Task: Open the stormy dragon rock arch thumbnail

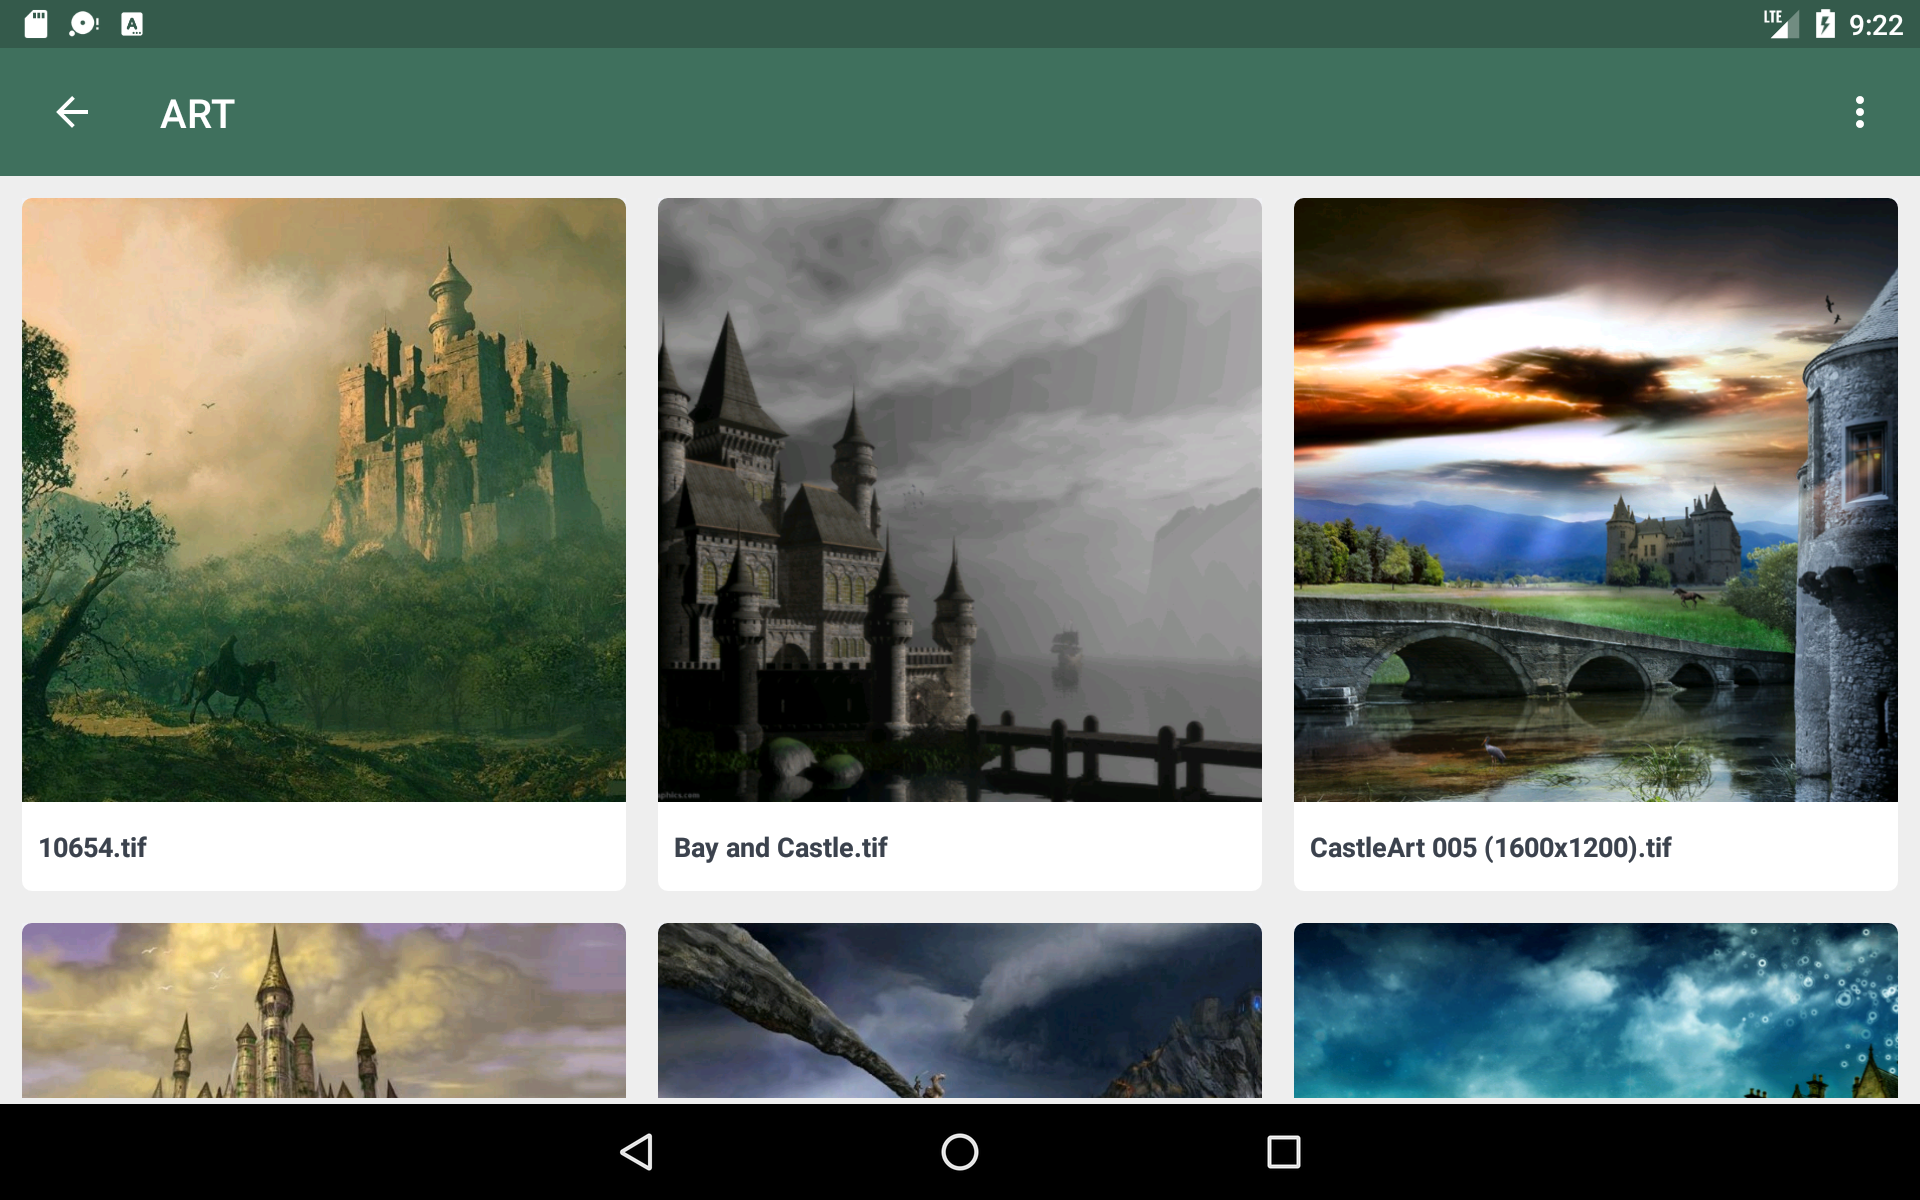Action: [960, 1010]
